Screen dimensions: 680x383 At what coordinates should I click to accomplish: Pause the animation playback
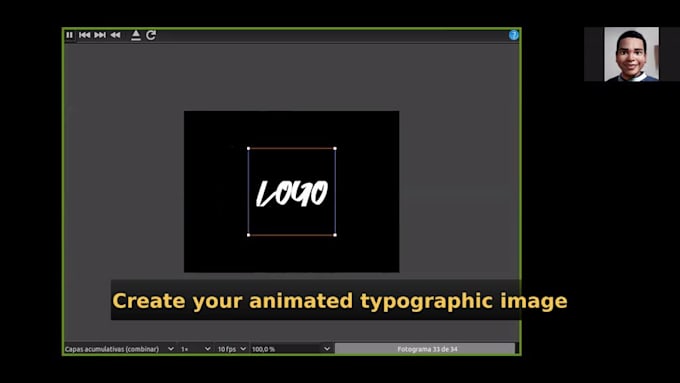[x=69, y=35]
